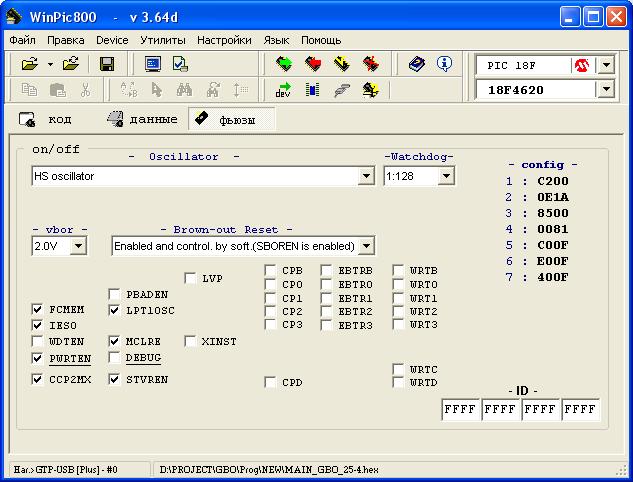
Task: Check the EBTRB checkbox
Action: click(x=326, y=270)
